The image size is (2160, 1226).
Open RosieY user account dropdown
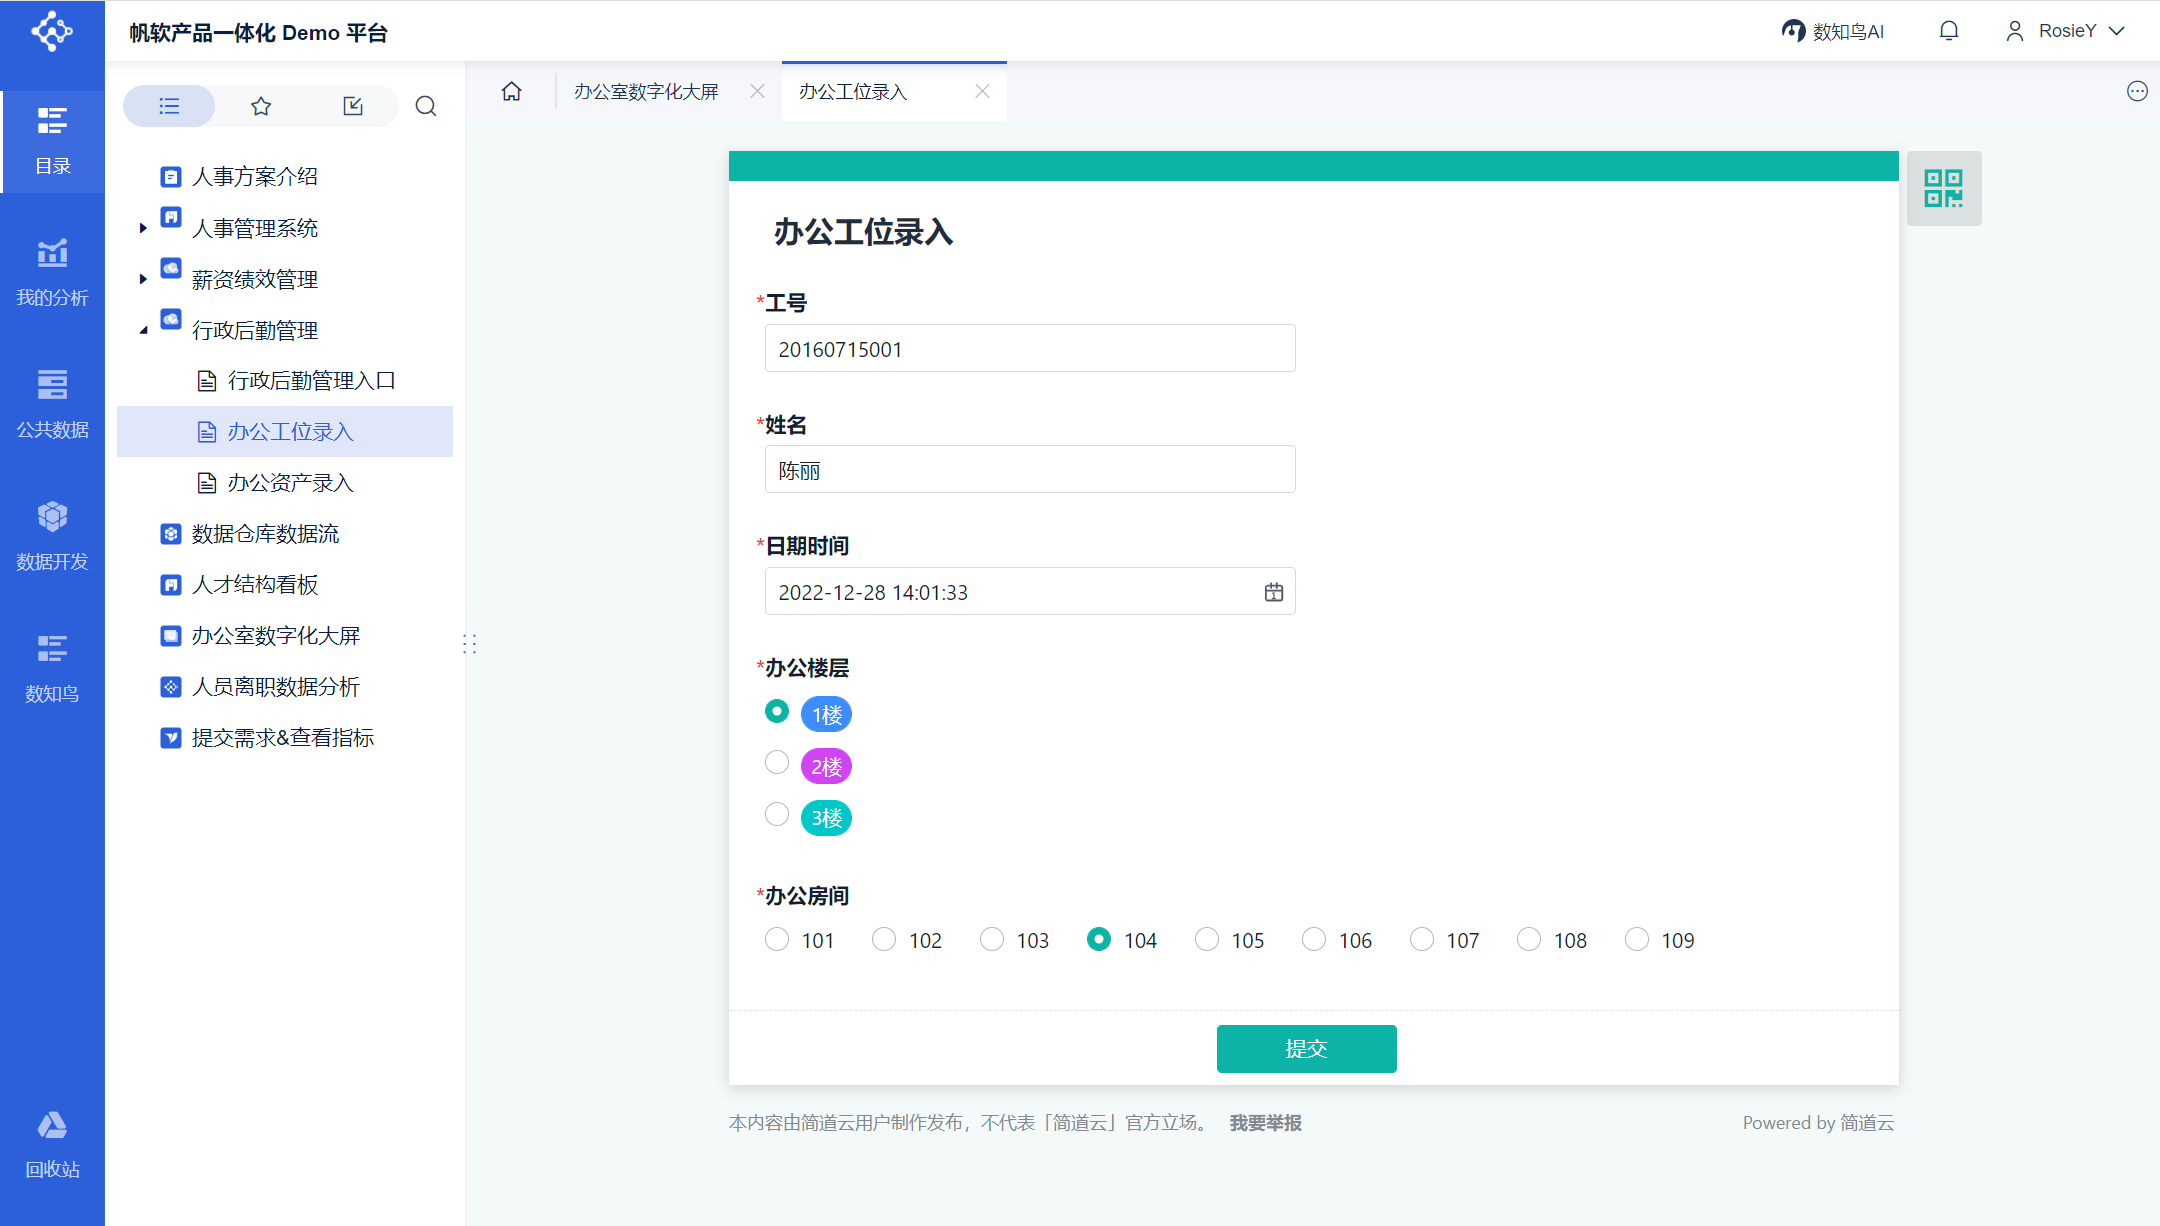coord(2065,31)
